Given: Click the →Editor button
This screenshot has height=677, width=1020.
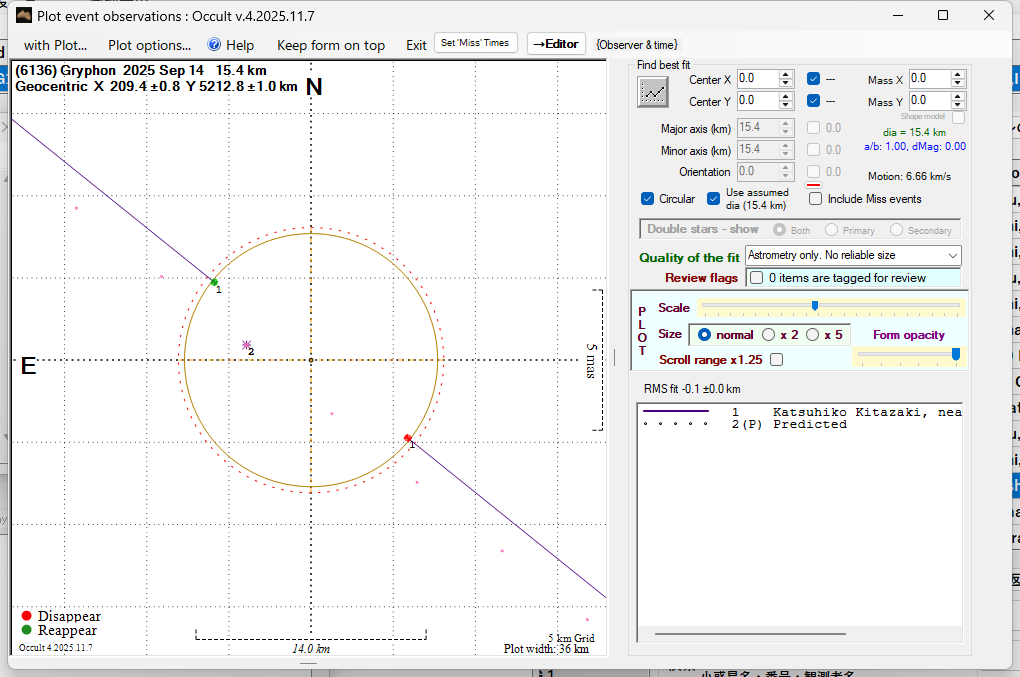Looking at the screenshot, I should pyautogui.click(x=555, y=44).
